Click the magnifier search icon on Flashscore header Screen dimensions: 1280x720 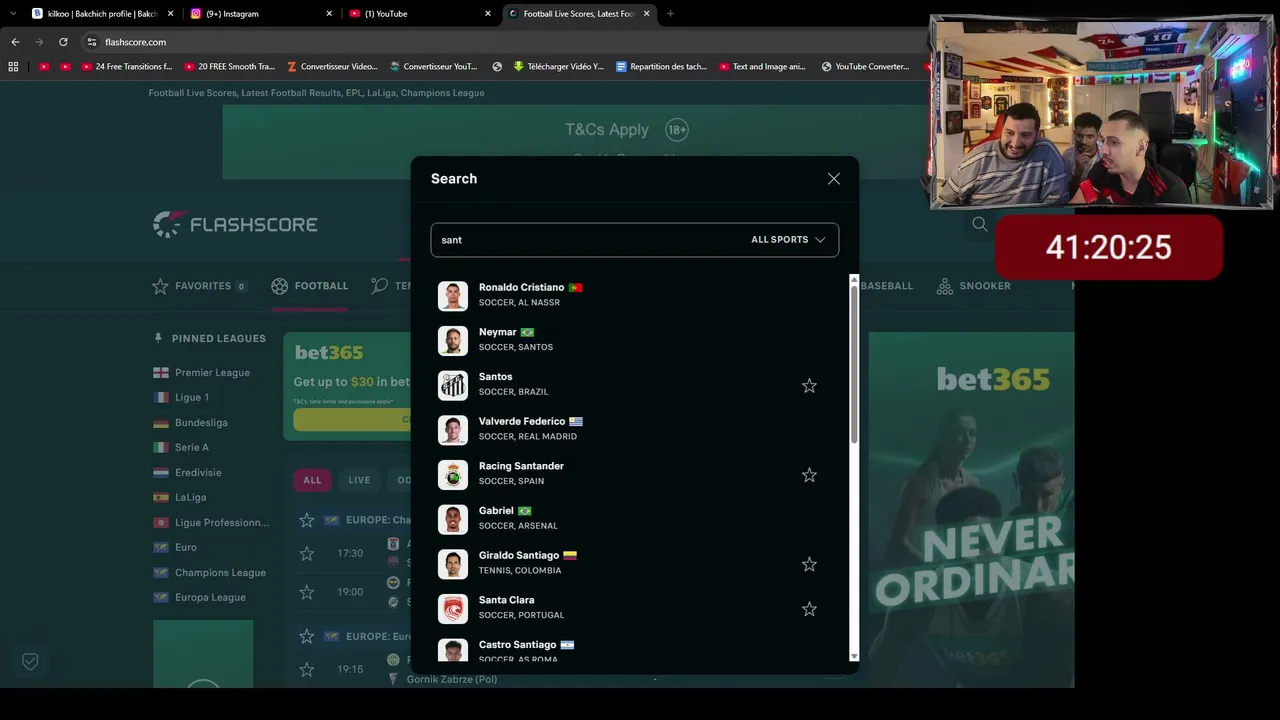click(x=980, y=225)
